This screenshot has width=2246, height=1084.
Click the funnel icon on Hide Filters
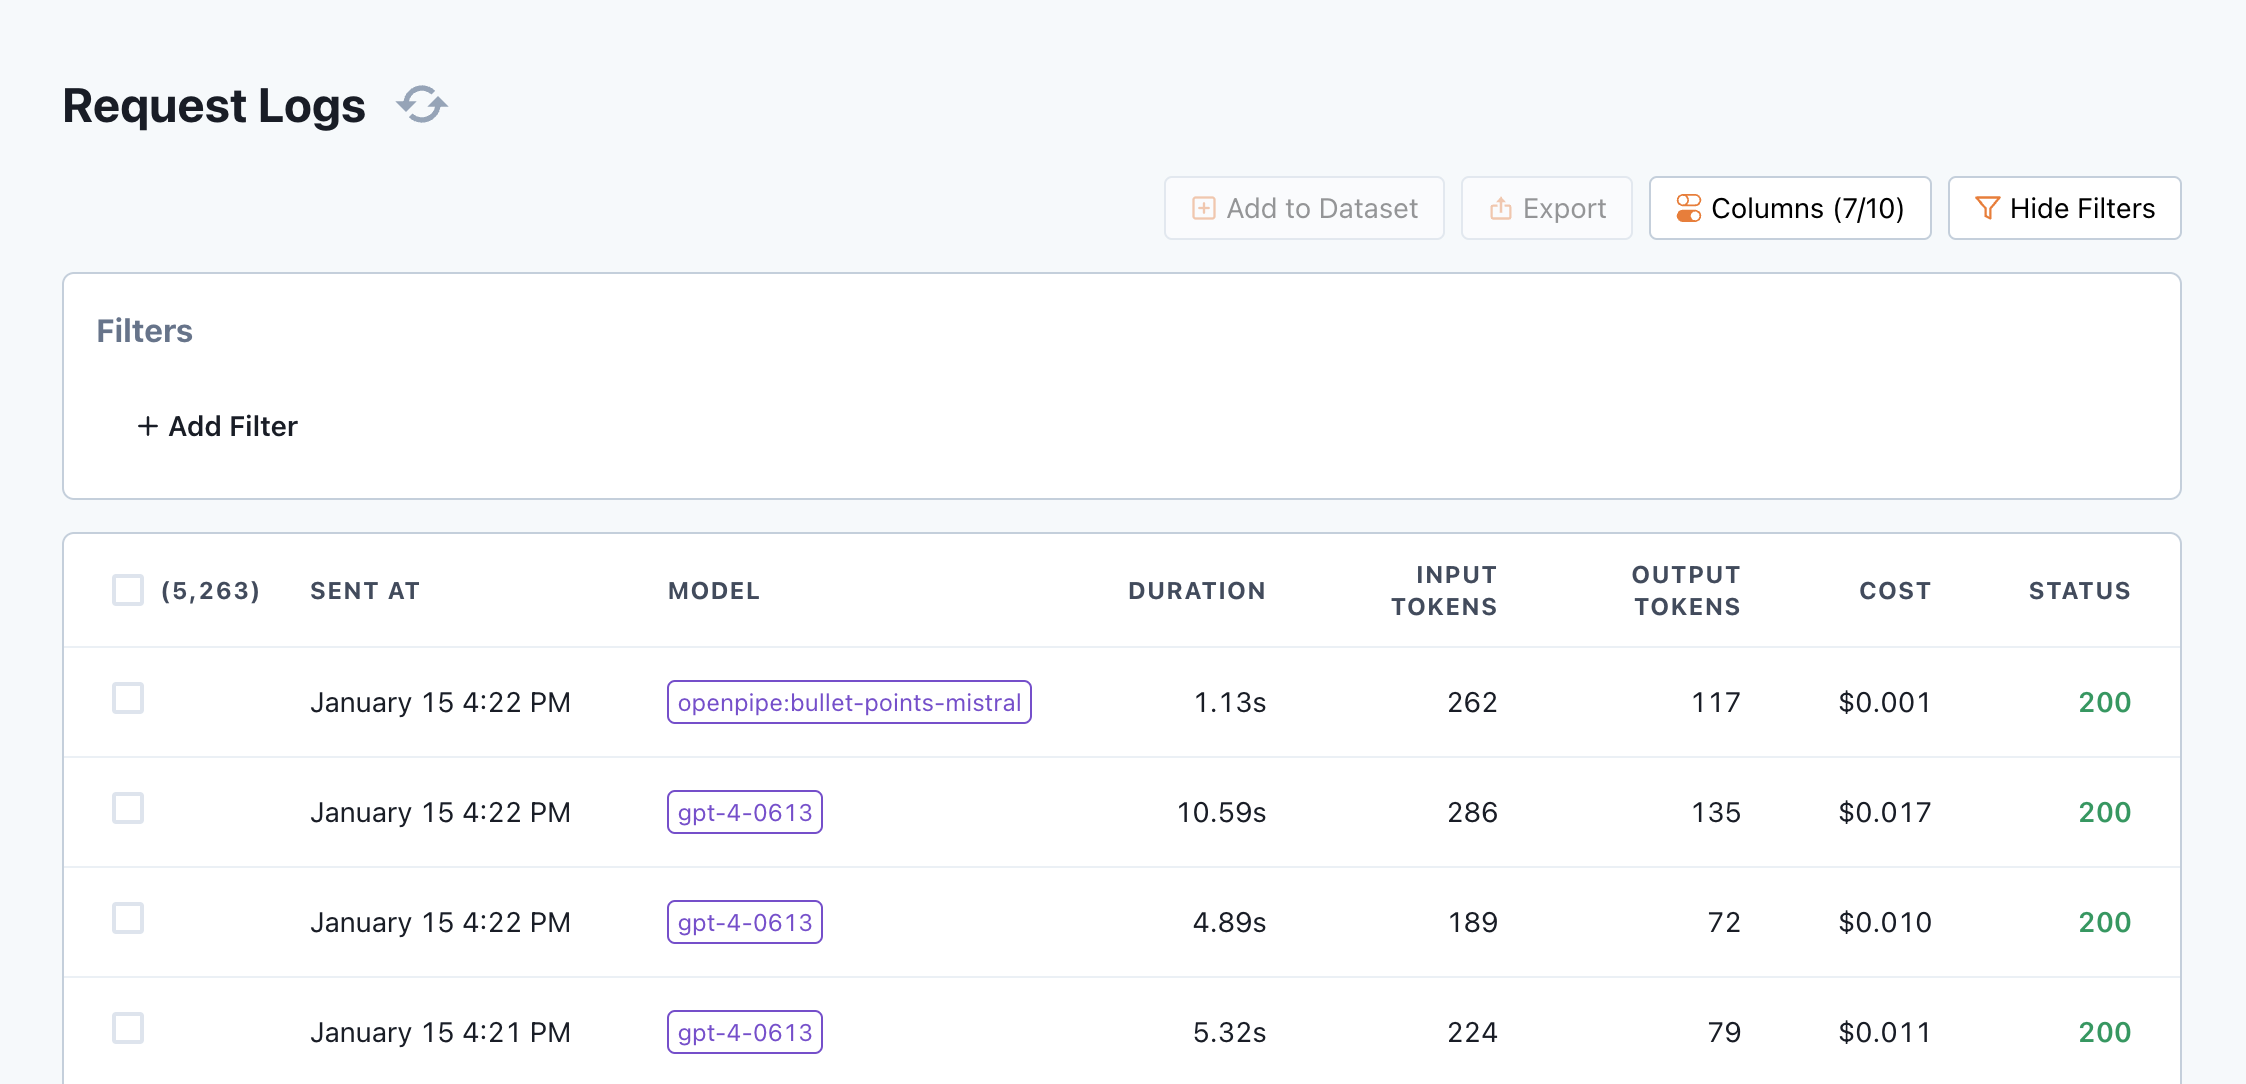pyautogui.click(x=1987, y=208)
